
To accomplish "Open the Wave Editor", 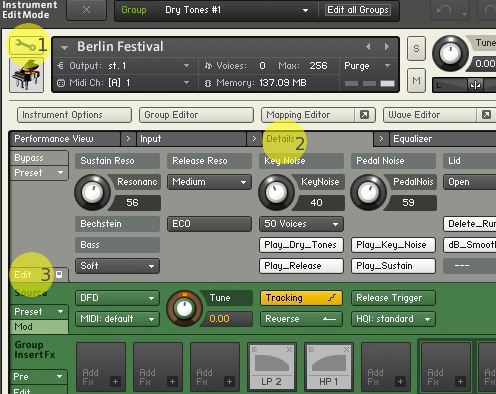I will (430, 115).
